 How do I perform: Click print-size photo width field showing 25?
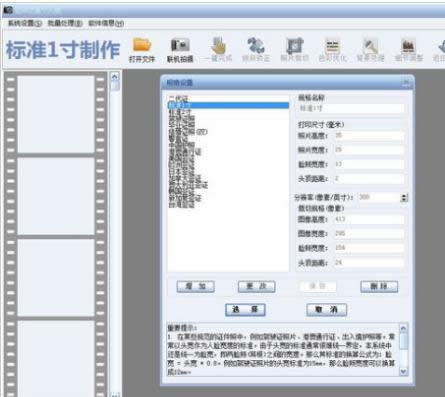tap(370, 150)
